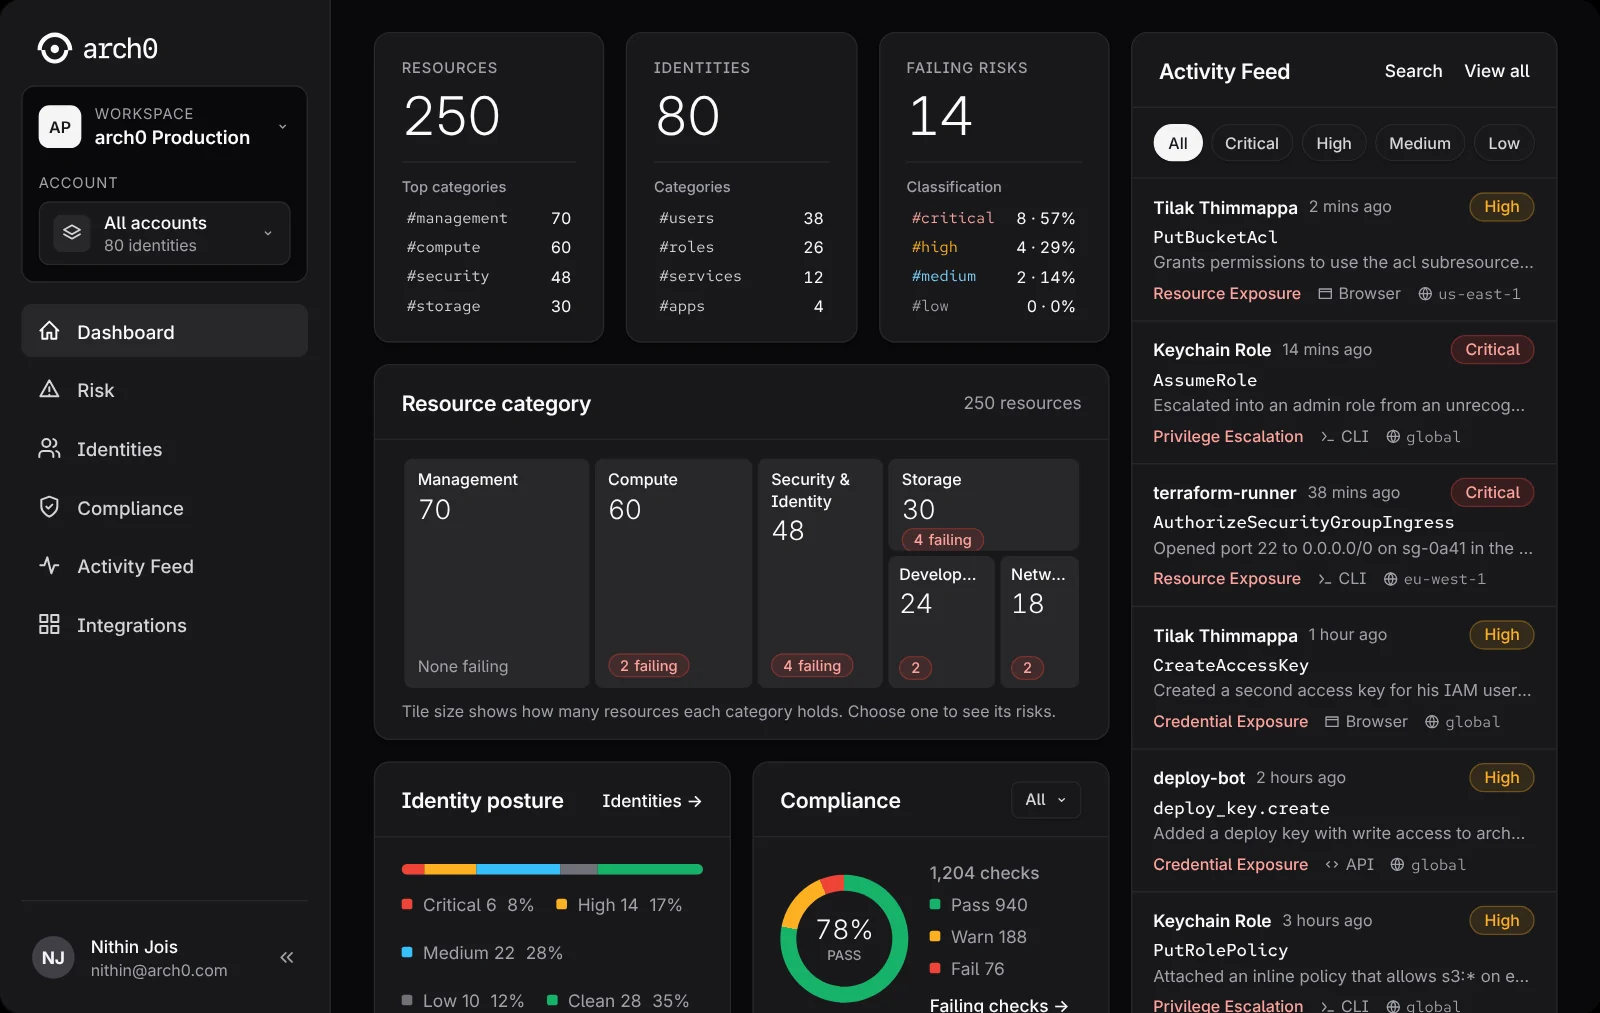Click the Compliance shield icon

49,507
